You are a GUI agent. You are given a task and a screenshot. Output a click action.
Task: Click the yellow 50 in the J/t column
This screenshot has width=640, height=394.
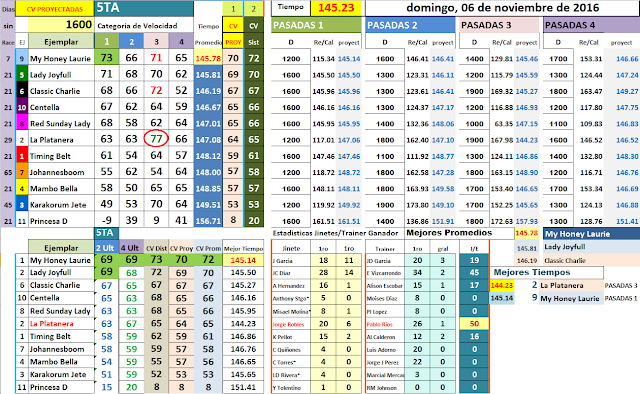474,324
